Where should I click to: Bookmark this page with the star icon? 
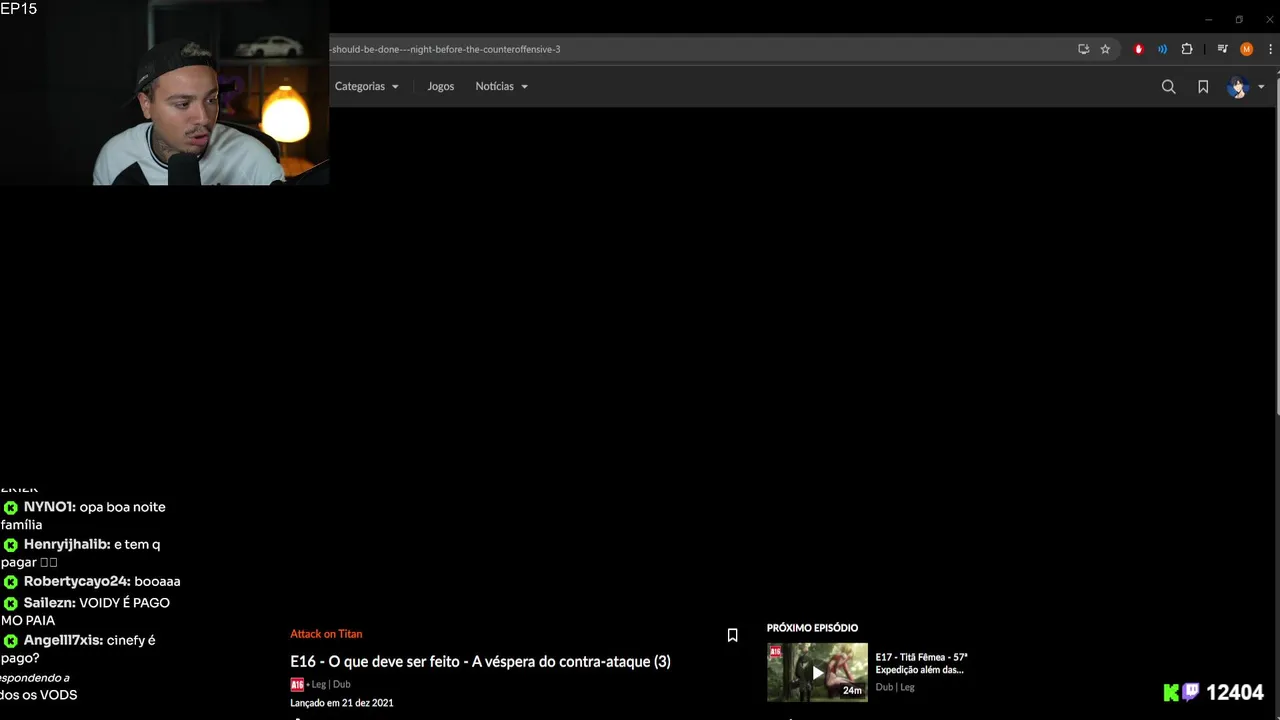(1105, 49)
